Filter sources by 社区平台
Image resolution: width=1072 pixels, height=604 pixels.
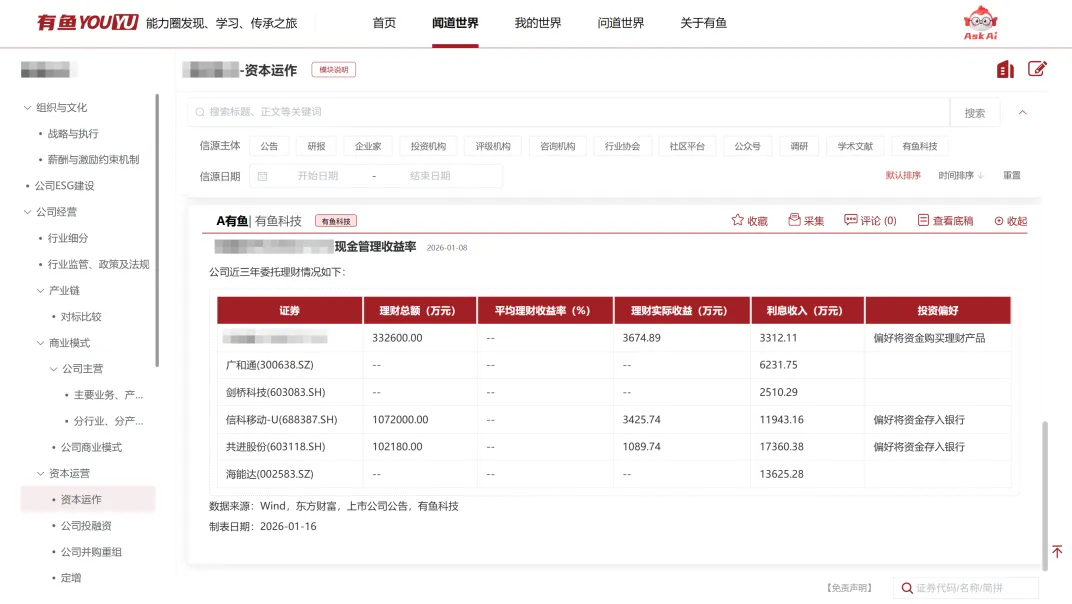[687, 146]
